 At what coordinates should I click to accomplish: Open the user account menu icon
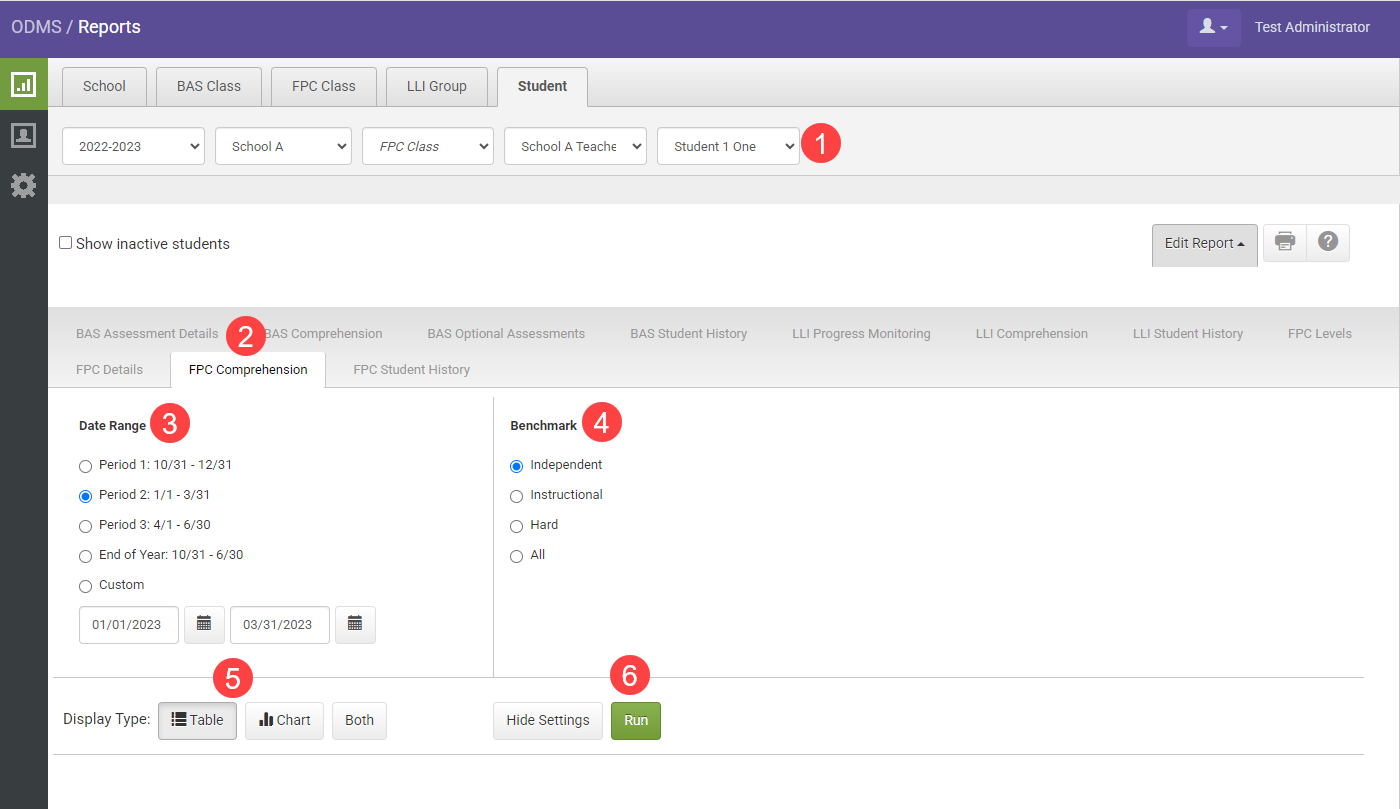1213,27
